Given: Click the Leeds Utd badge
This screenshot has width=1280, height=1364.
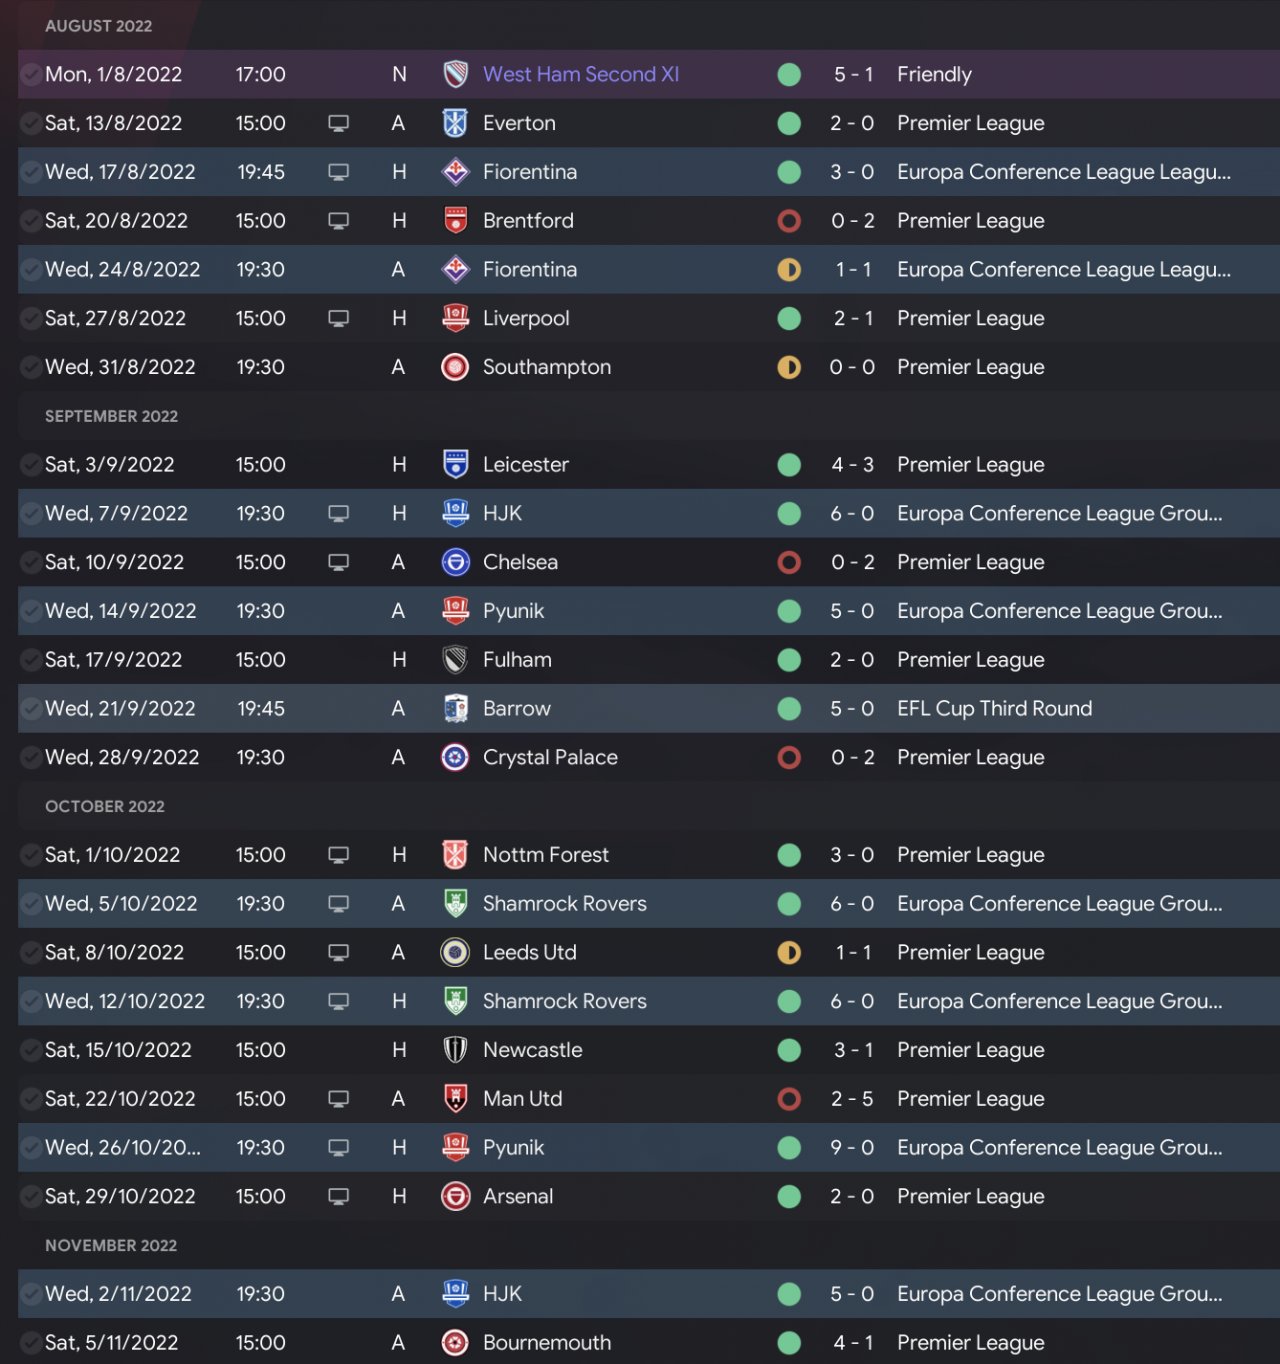Looking at the screenshot, I should click(455, 953).
